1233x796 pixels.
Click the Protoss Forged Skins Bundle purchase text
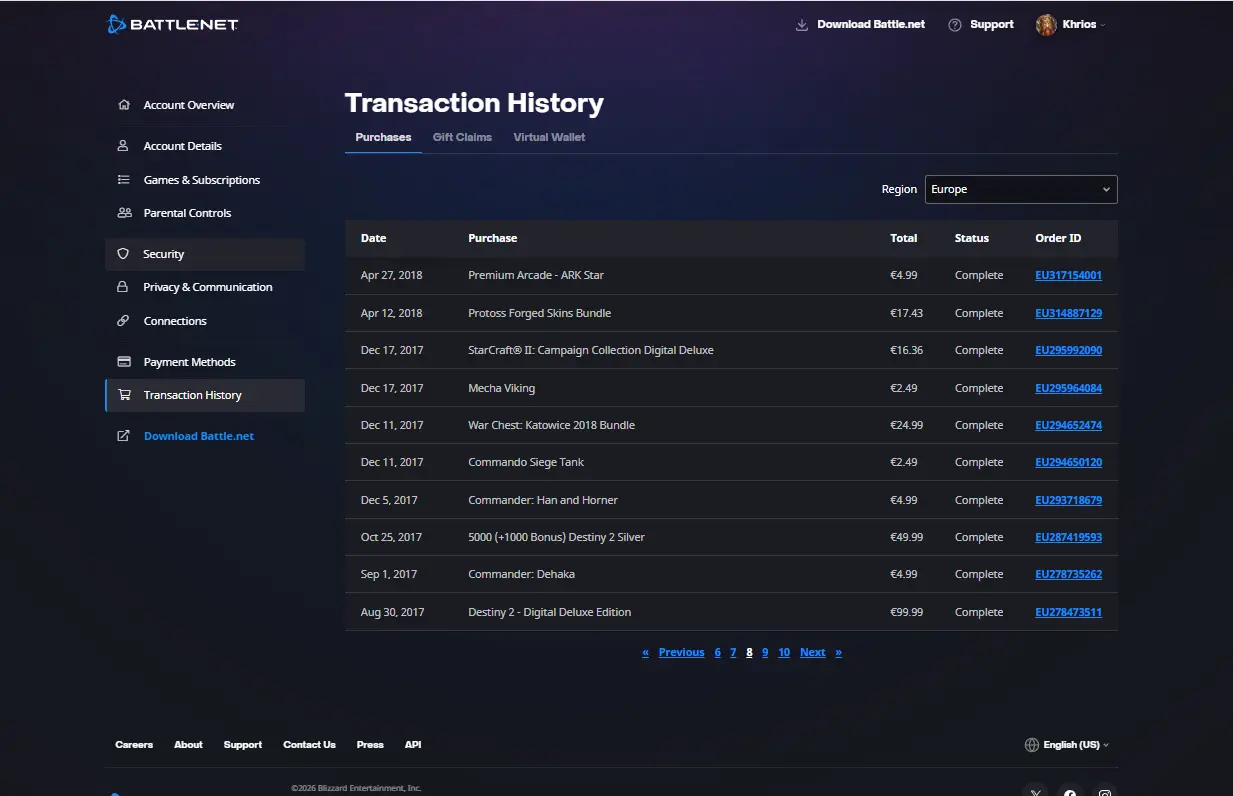pyautogui.click(x=539, y=313)
